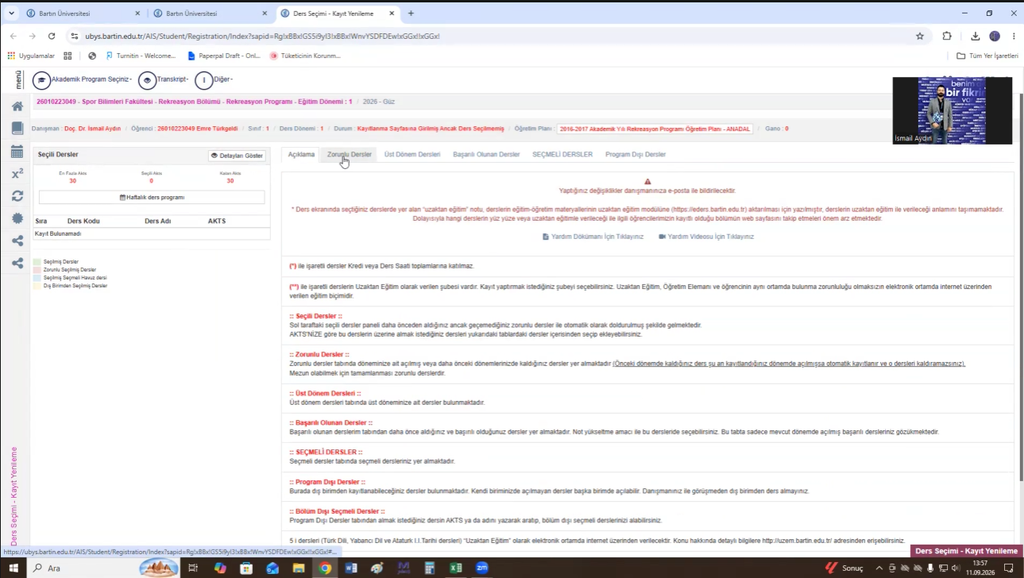Click the calendar icon in sidebar

pyautogui.click(x=18, y=152)
